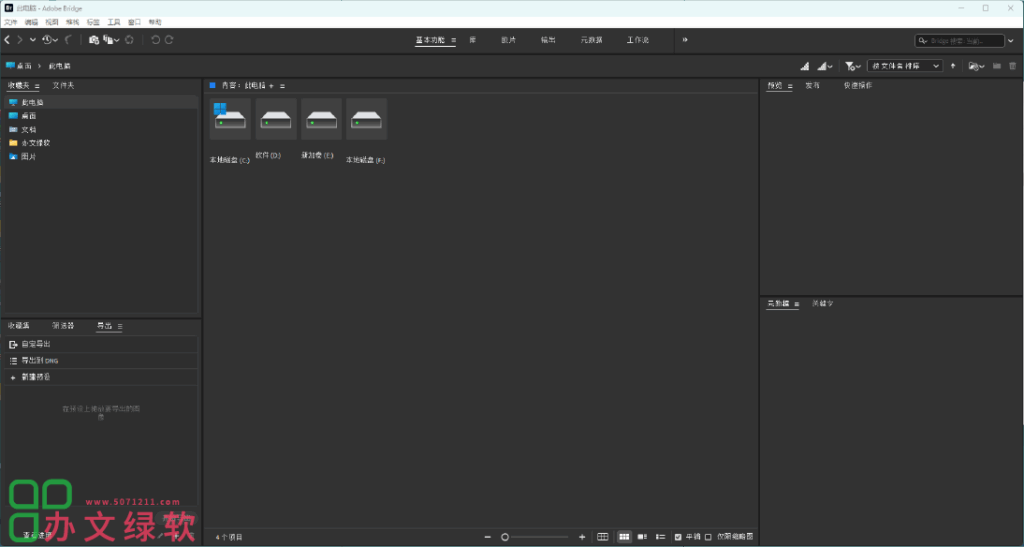Go back with the left arrow button

tap(7, 40)
